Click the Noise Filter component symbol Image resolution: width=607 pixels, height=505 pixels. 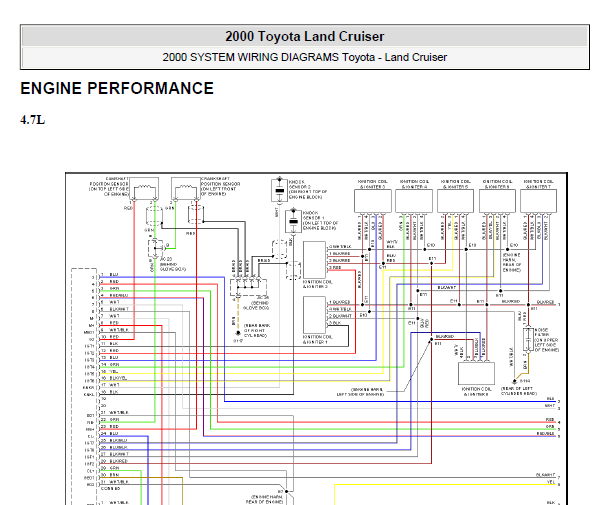click(x=528, y=339)
